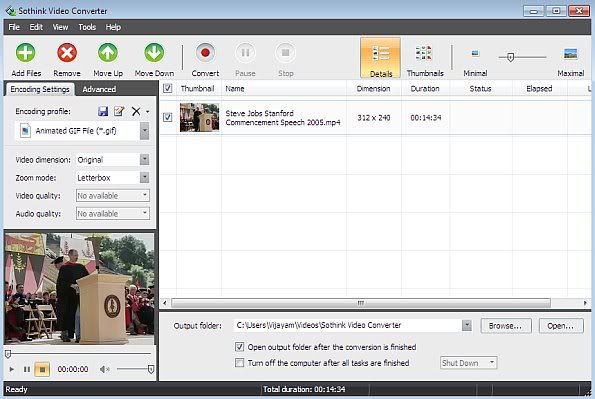Screen dimensions: 595x399
Task: Click the Status column header
Action: [x=480, y=89]
